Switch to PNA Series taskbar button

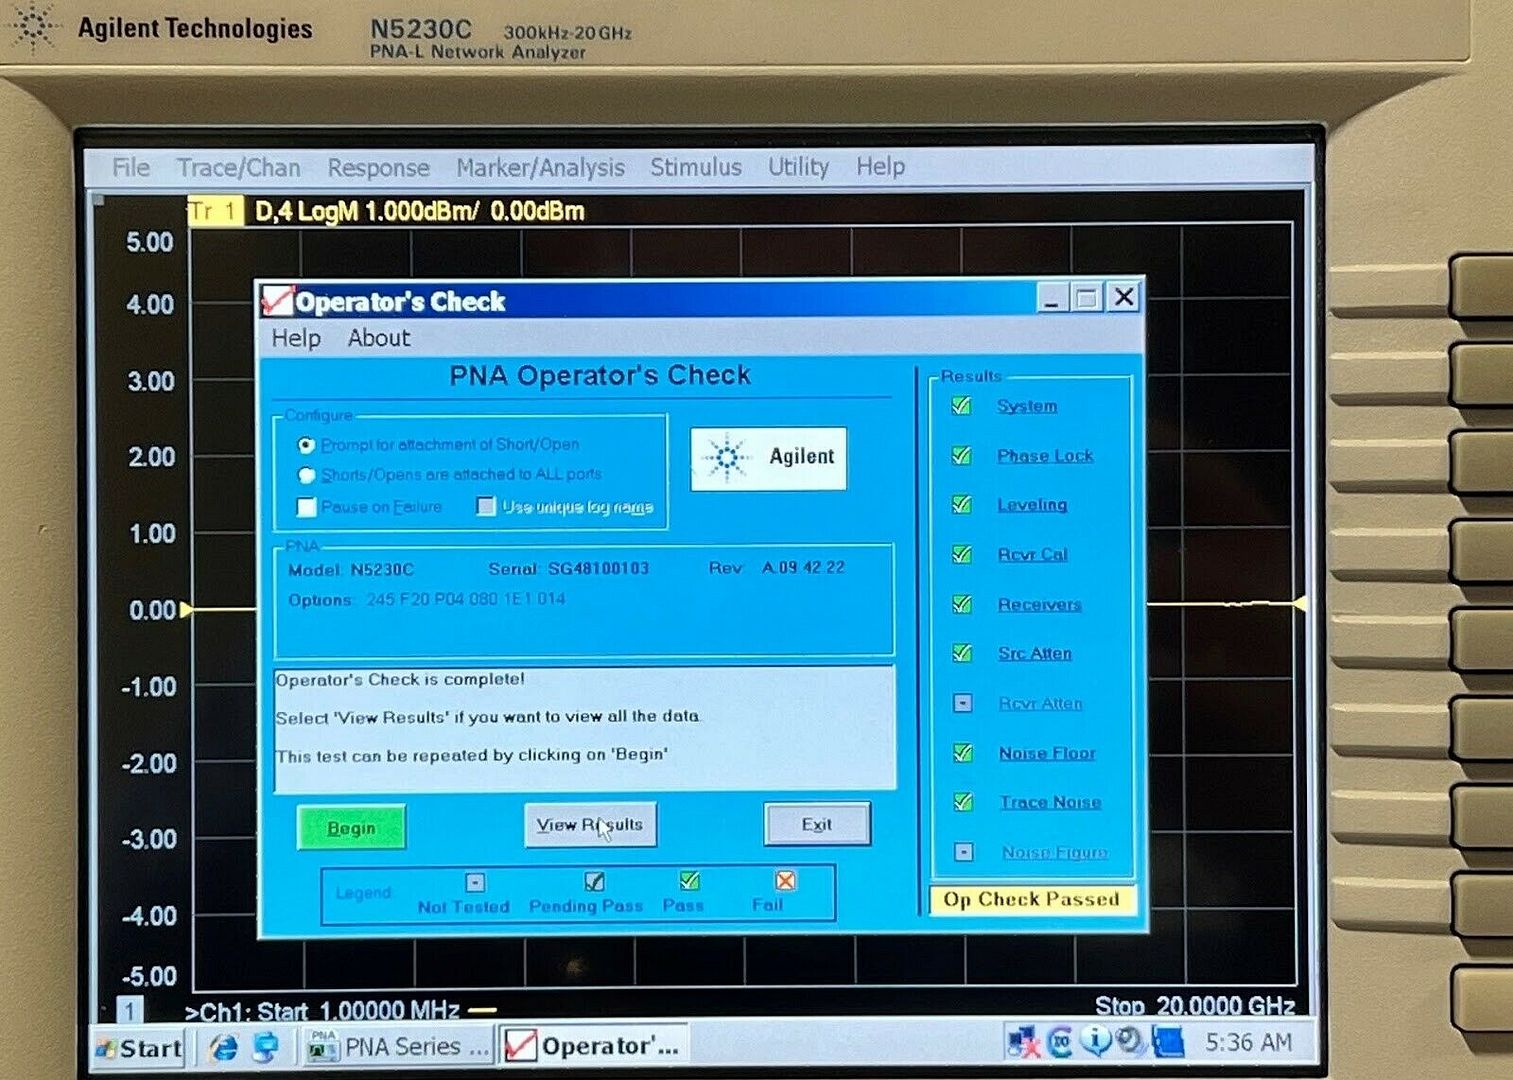coord(399,1047)
